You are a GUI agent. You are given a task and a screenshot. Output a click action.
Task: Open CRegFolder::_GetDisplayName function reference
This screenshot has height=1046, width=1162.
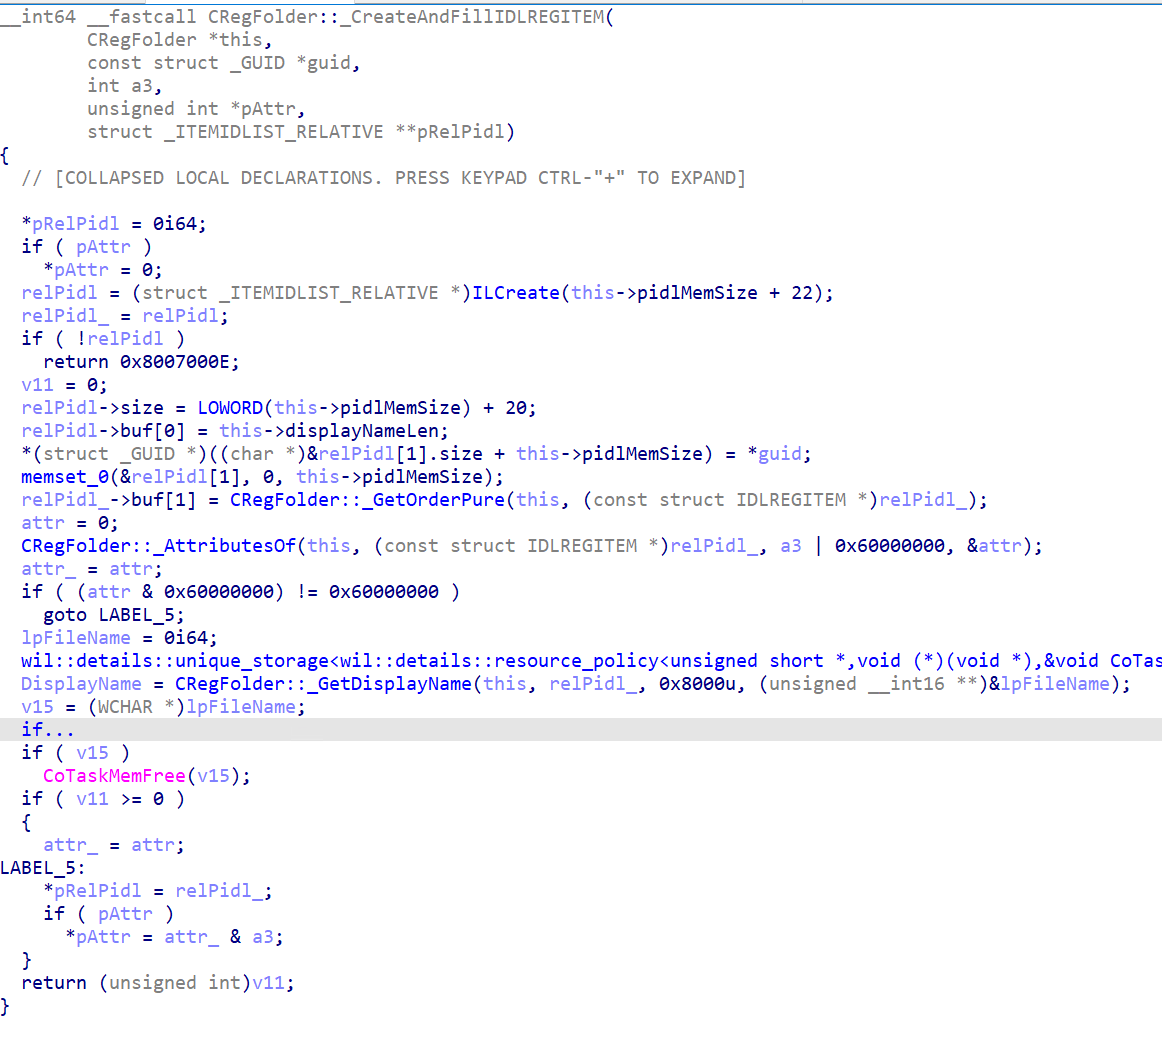pyautogui.click(x=323, y=684)
